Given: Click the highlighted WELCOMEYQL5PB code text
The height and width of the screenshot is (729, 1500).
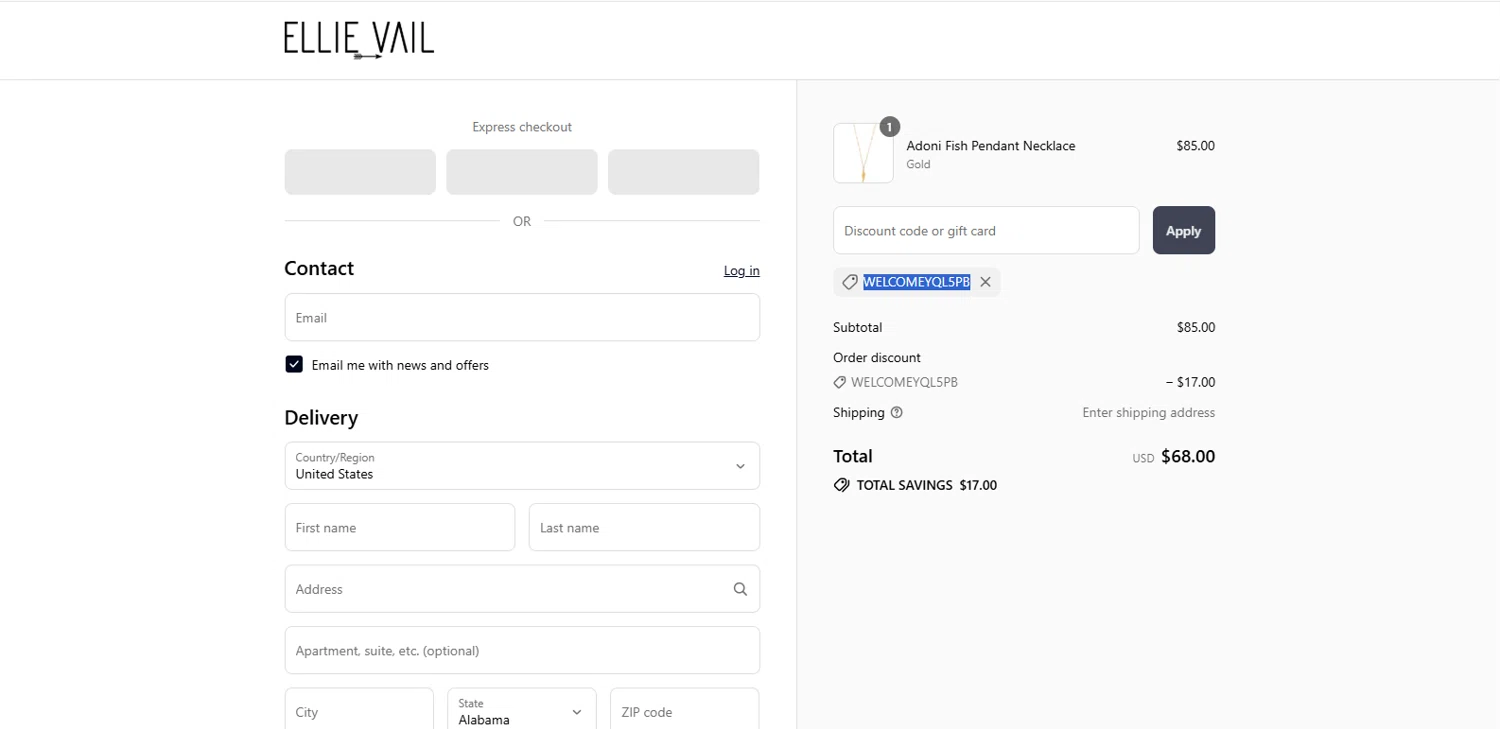Looking at the screenshot, I should (x=917, y=282).
